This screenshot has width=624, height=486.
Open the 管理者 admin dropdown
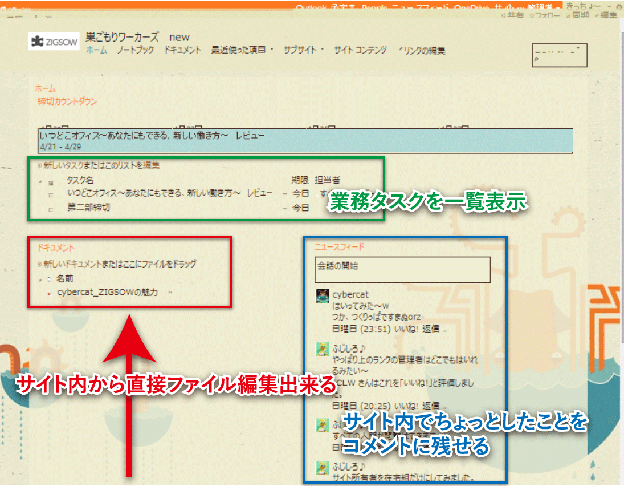[x=543, y=8]
